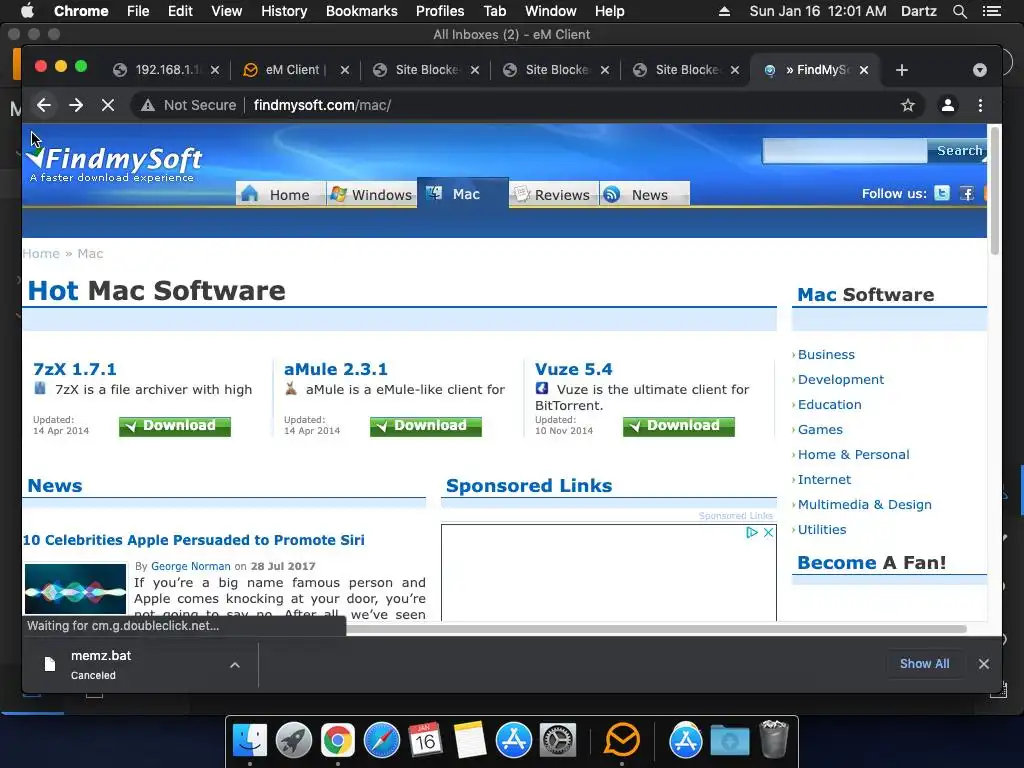Open the Utilities category link

click(822, 530)
